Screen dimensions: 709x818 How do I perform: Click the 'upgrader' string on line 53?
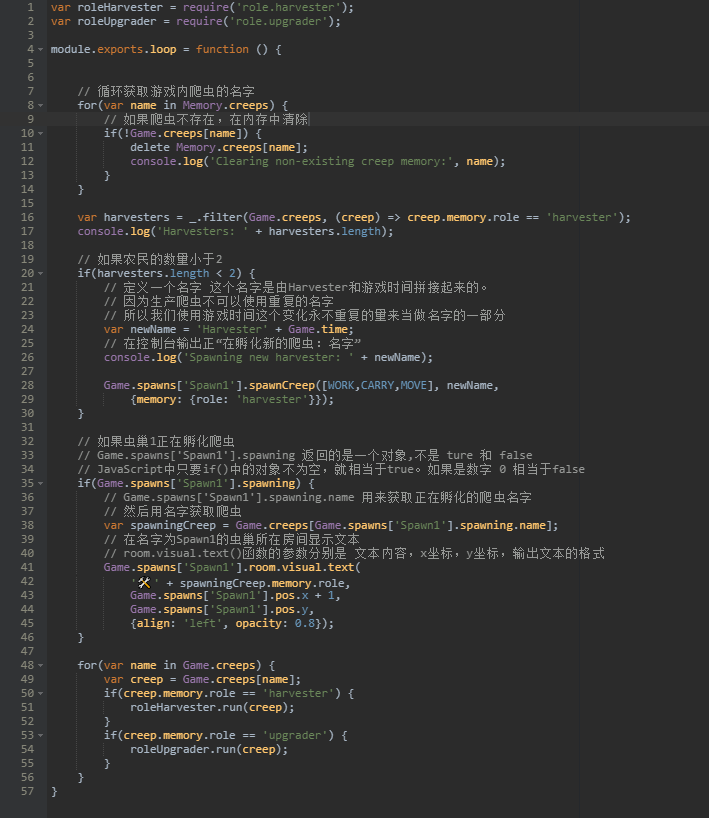pyautogui.click(x=298, y=736)
